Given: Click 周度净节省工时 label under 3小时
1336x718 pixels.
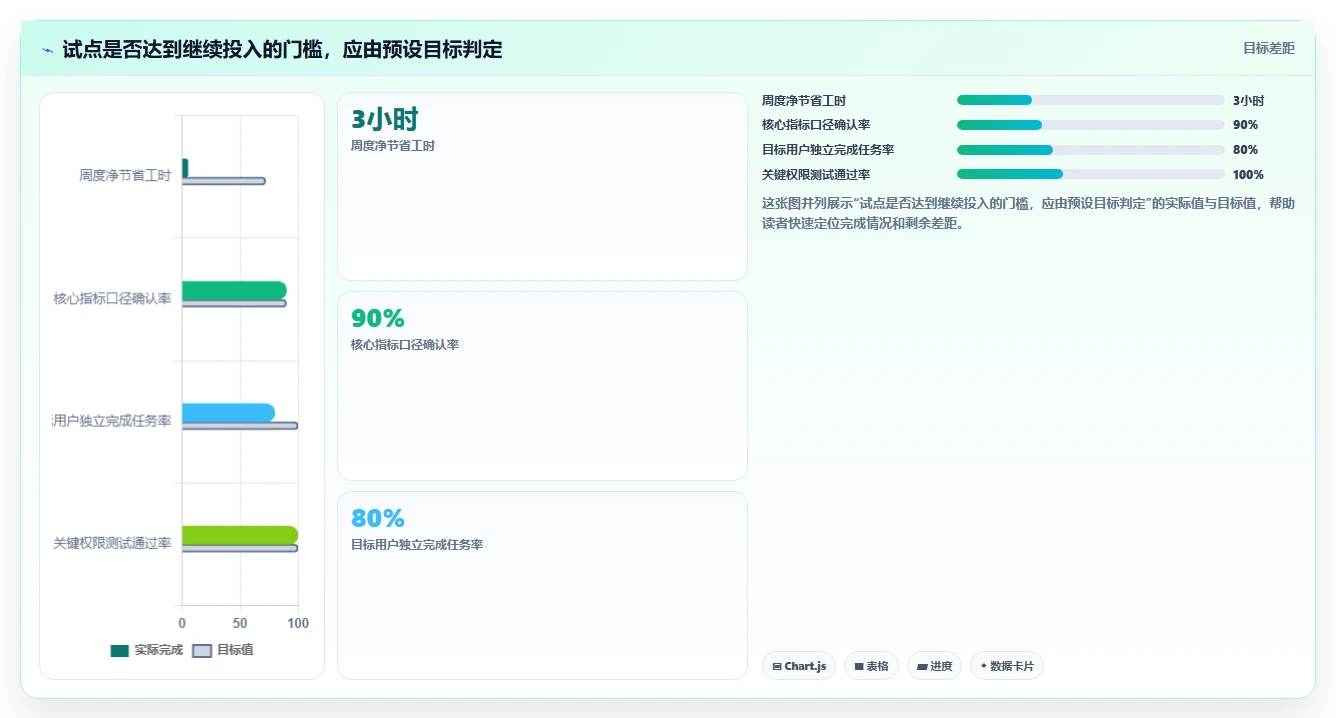Looking at the screenshot, I should 393,145.
